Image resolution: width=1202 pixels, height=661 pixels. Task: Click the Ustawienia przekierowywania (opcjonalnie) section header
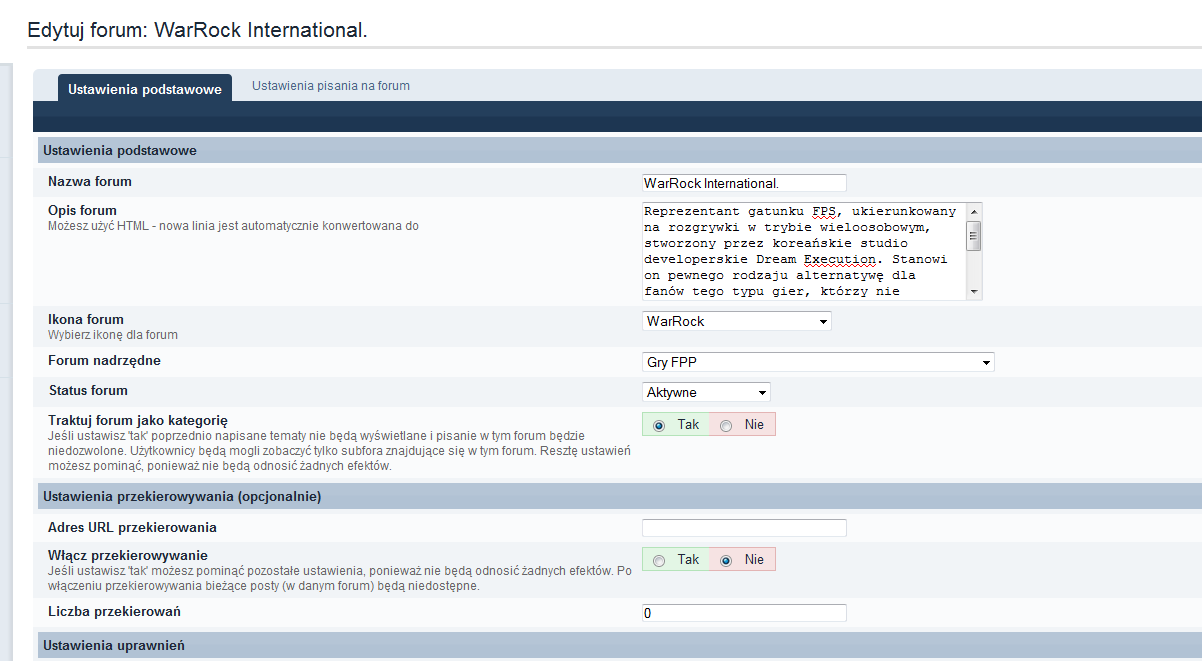pos(181,496)
